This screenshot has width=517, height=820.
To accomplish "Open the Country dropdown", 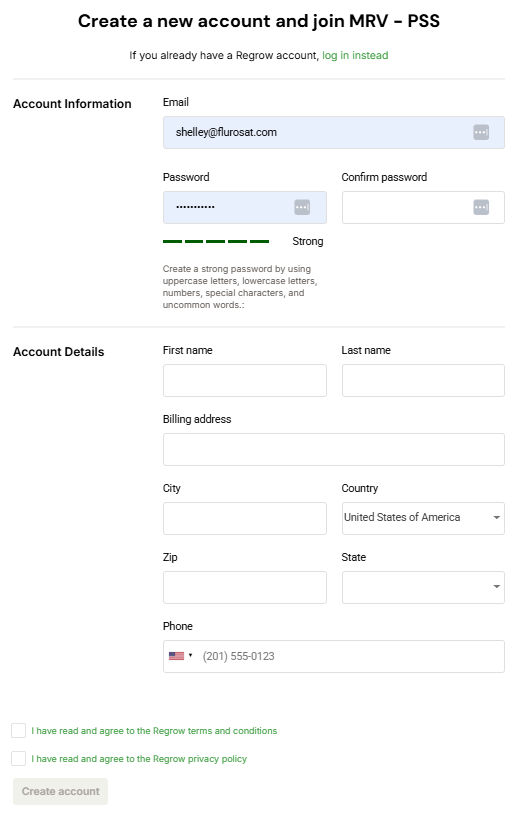I will point(423,518).
